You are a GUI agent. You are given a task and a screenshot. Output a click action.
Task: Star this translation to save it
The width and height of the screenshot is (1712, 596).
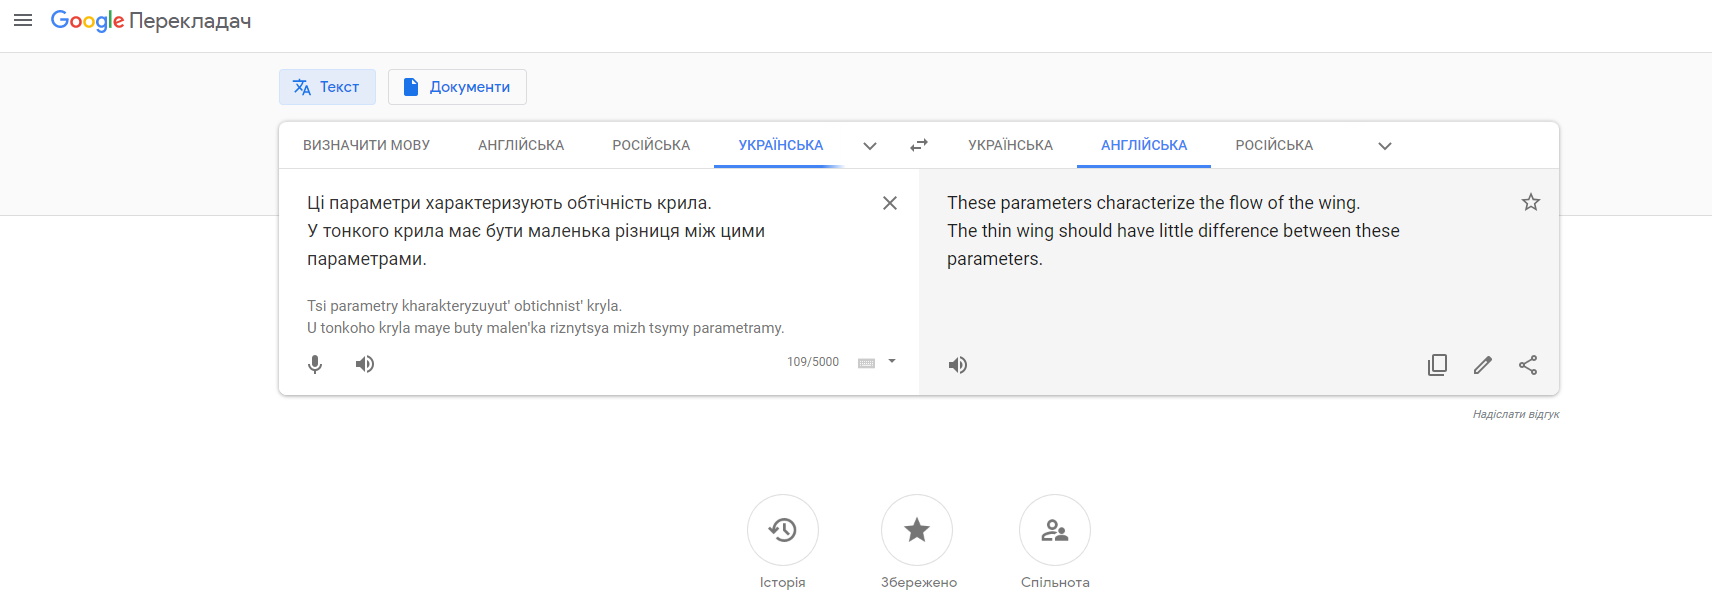[x=1531, y=203]
